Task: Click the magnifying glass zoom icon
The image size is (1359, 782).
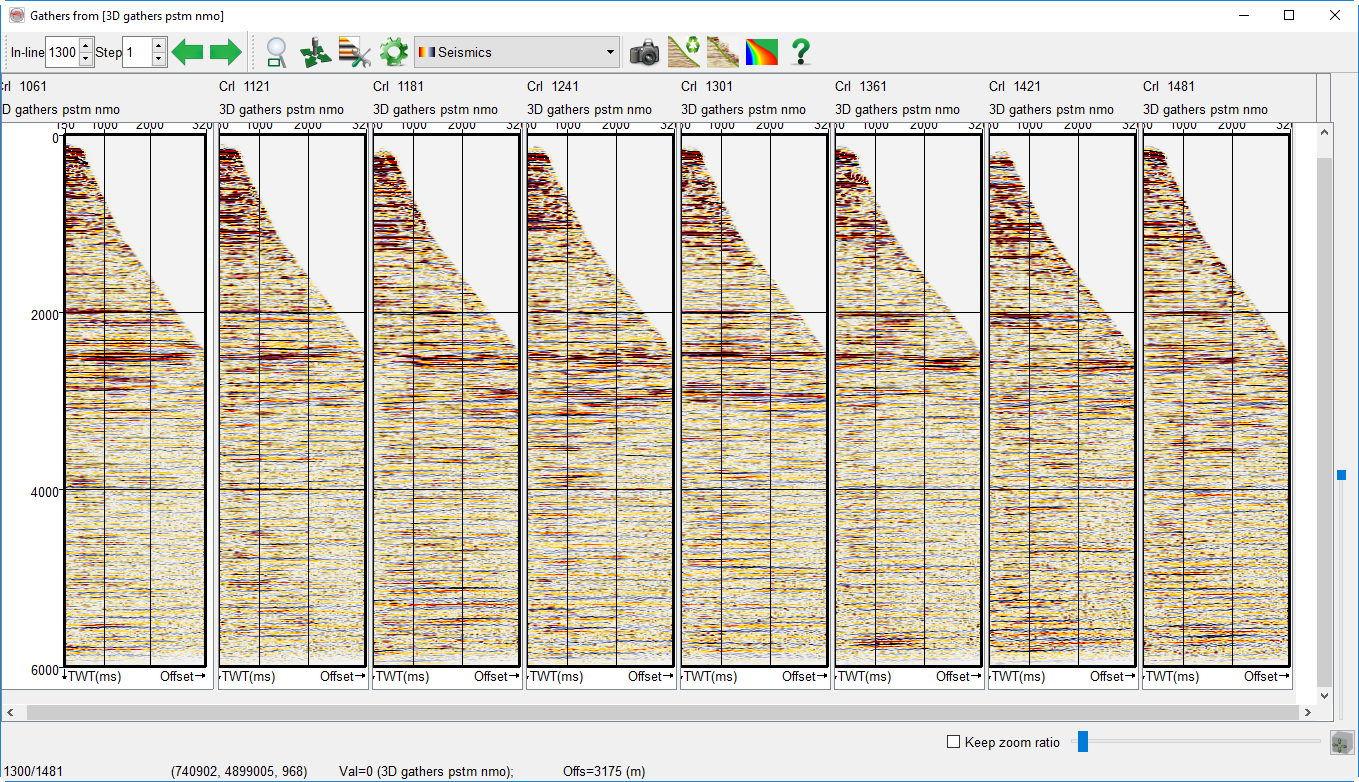Action: coord(276,52)
